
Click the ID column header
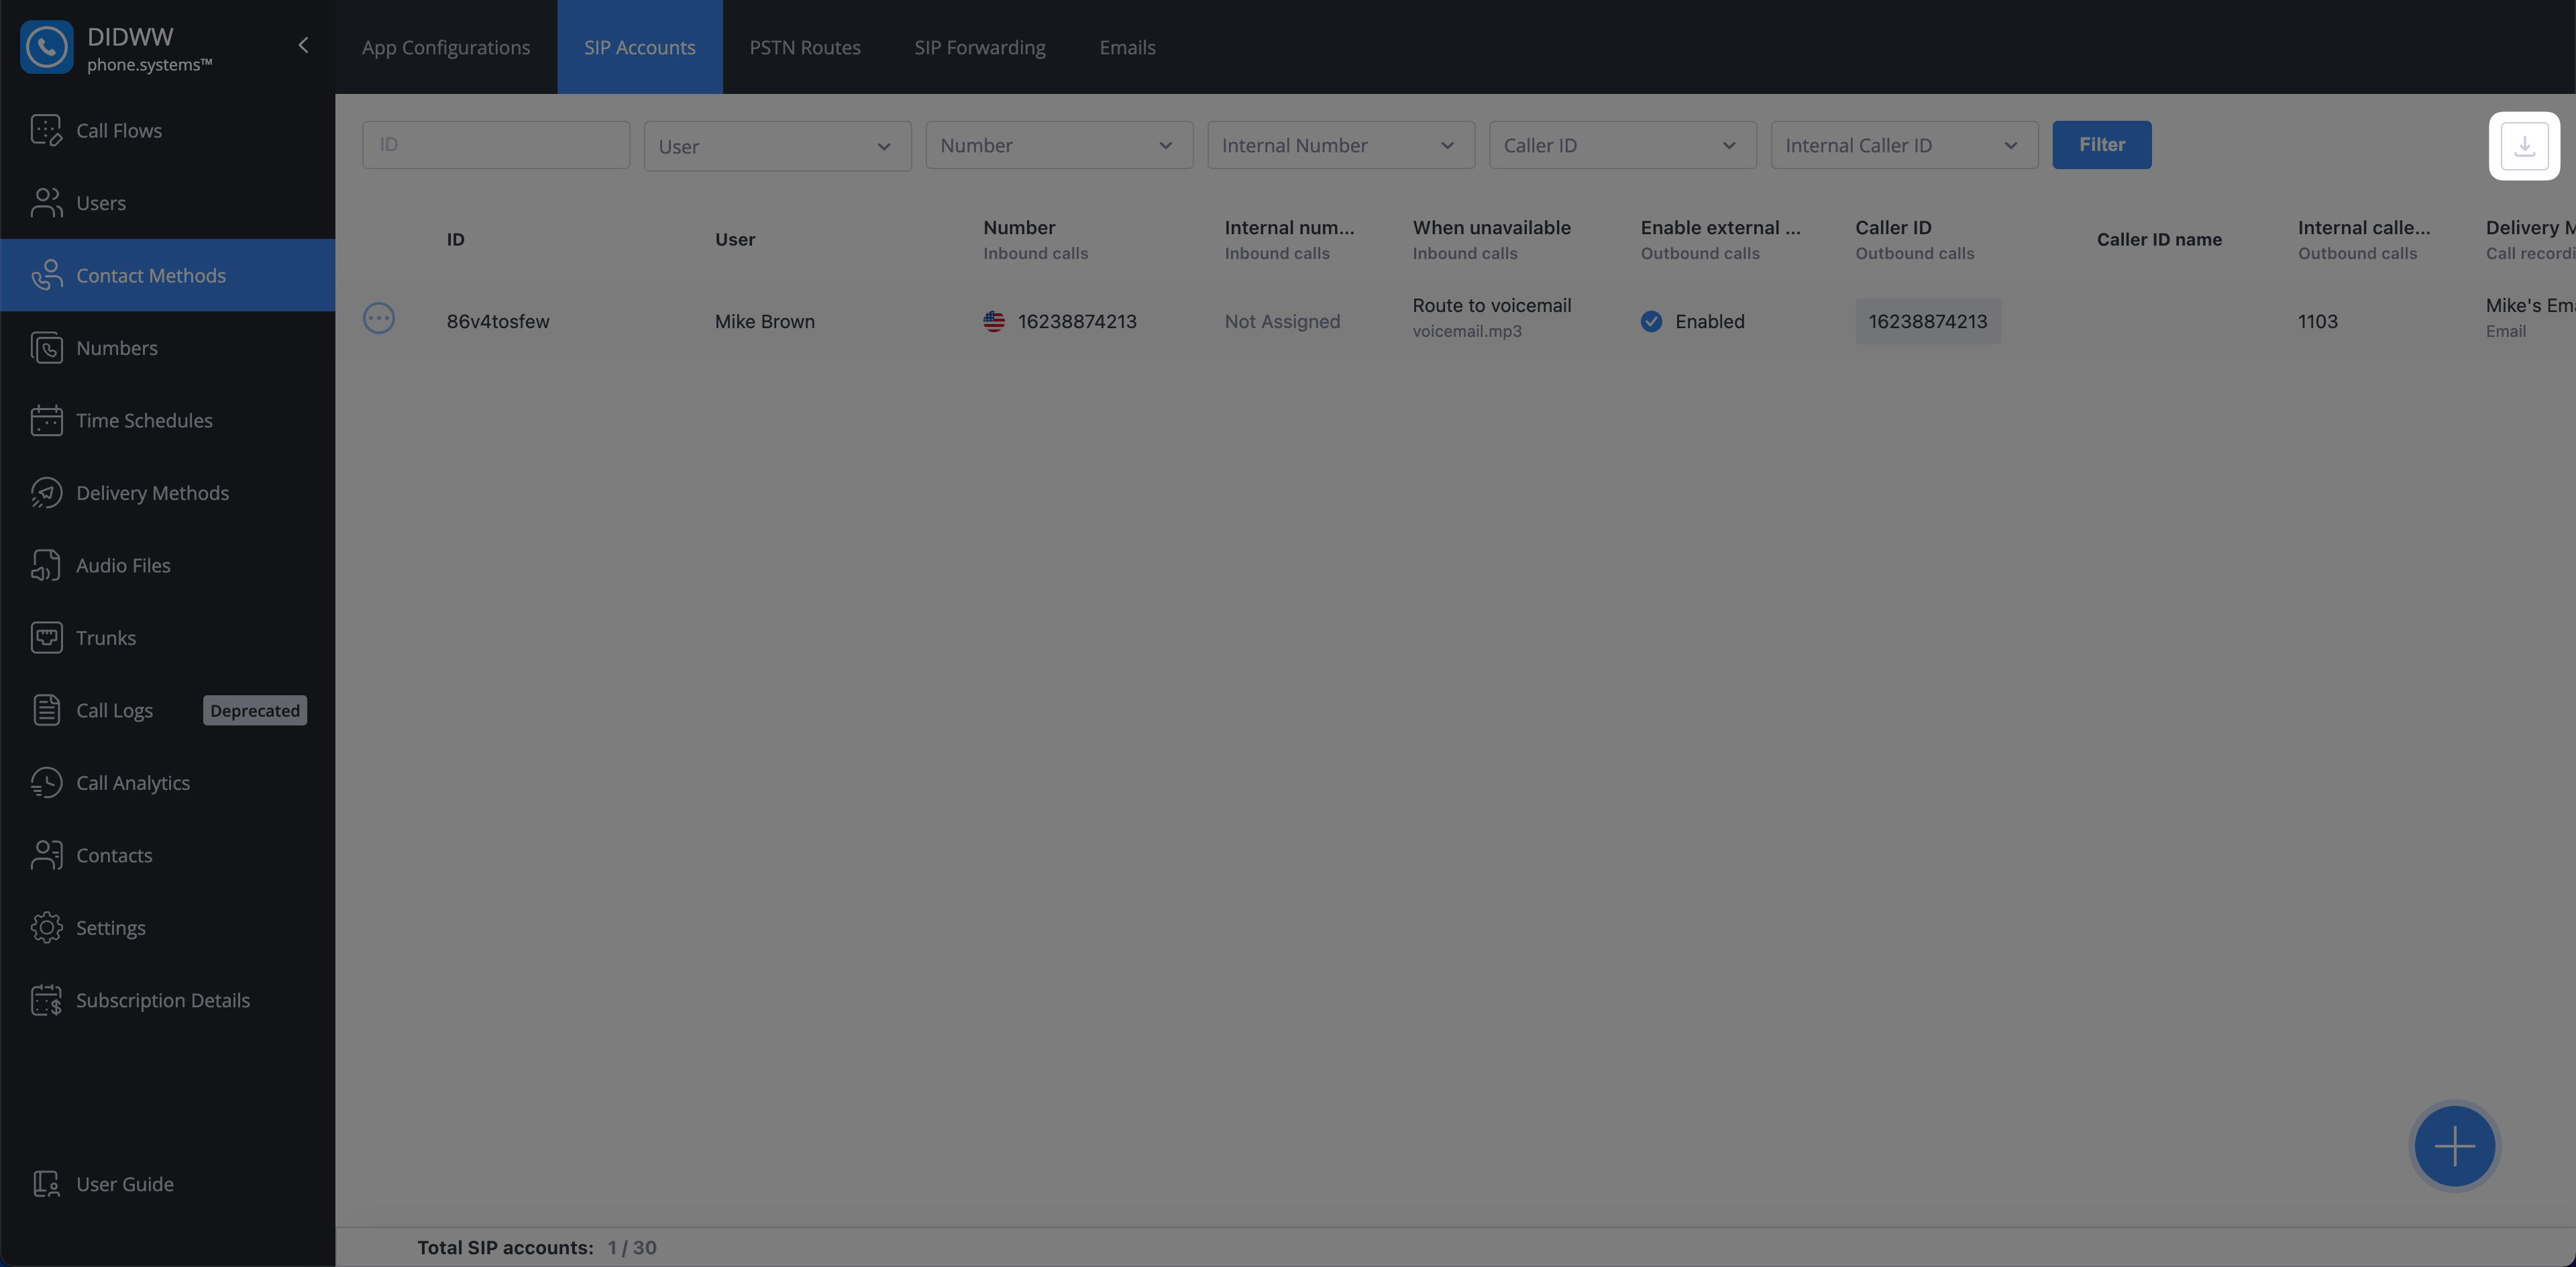(x=455, y=239)
